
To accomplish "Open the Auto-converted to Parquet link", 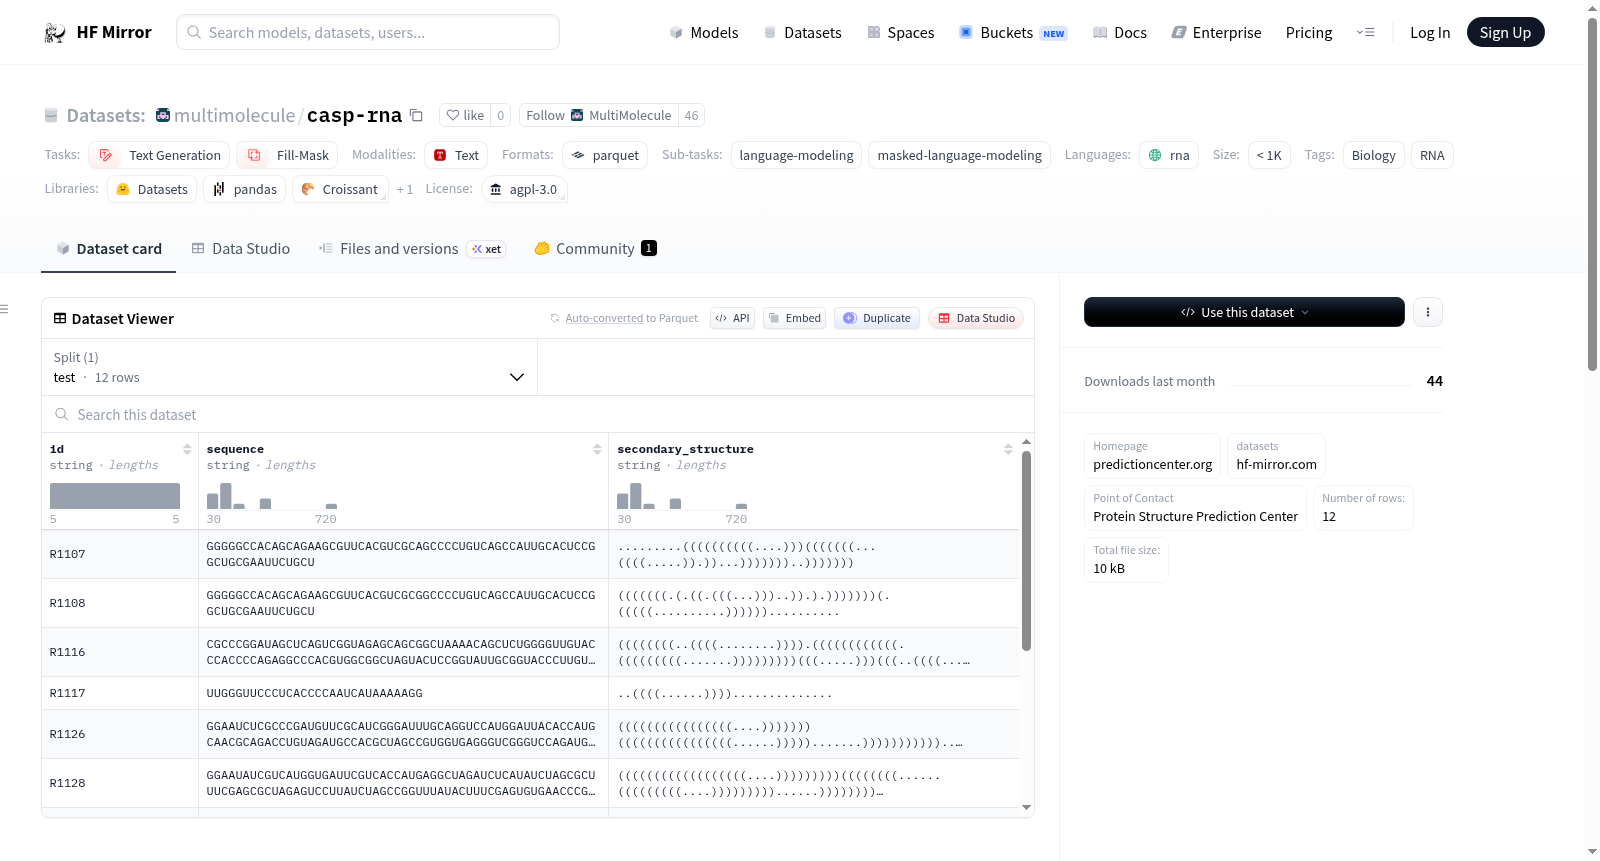I will (604, 319).
